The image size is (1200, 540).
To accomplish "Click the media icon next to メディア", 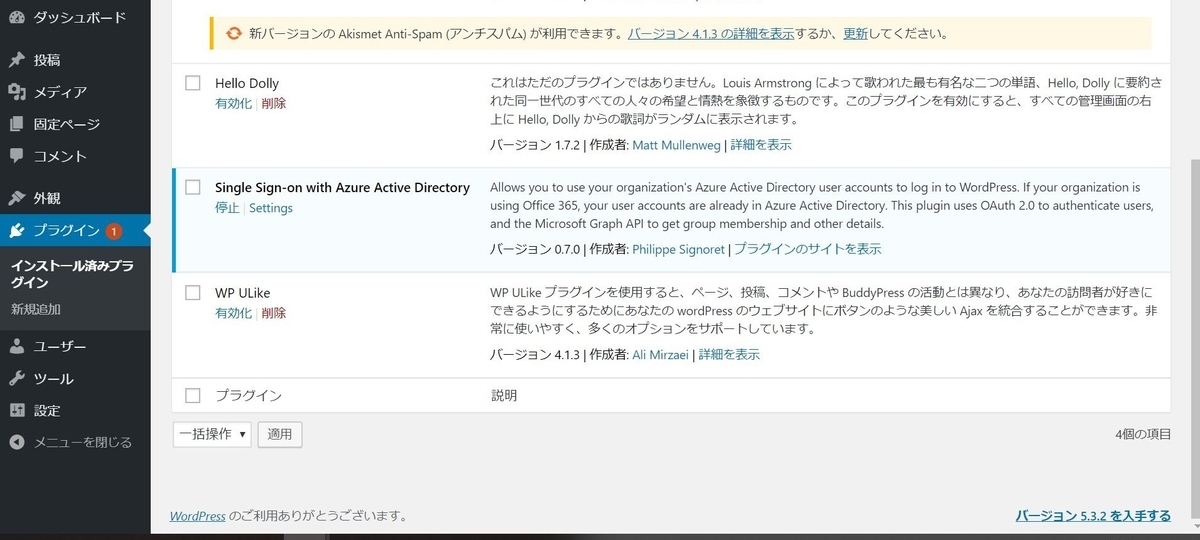I will click(x=17, y=92).
